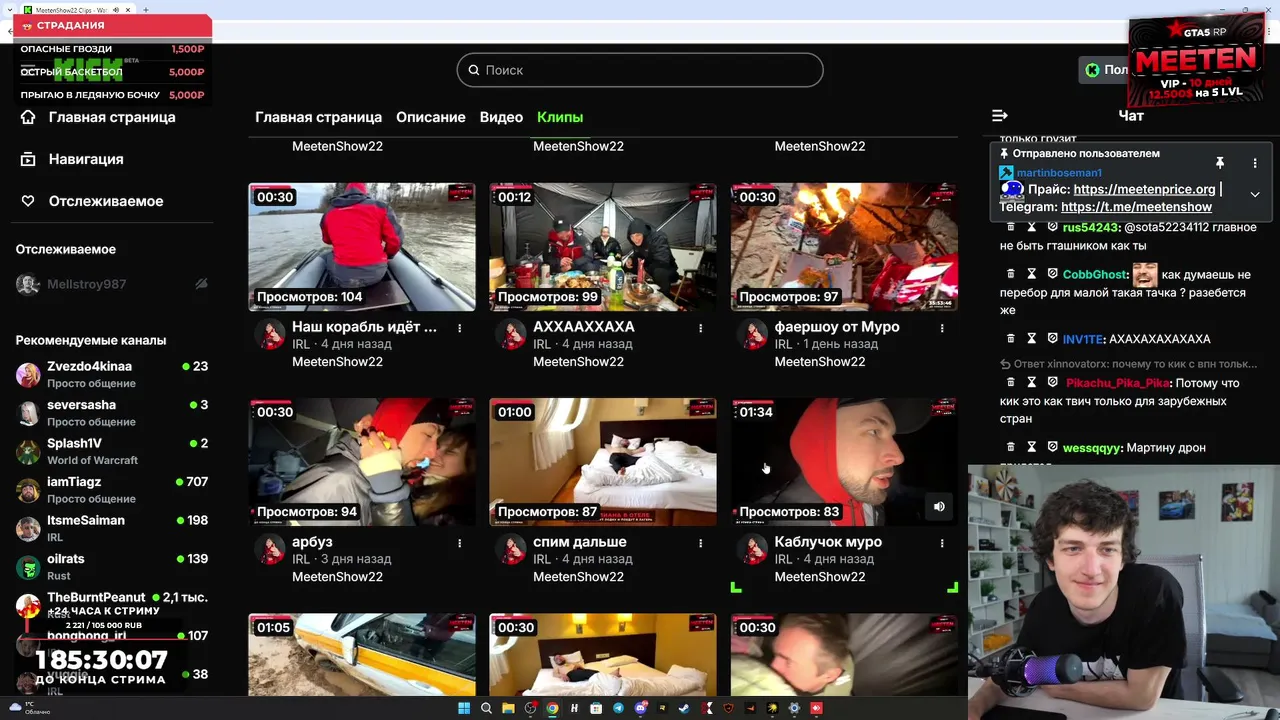
Task: Open Windows Start menu
Action: pyautogui.click(x=464, y=708)
